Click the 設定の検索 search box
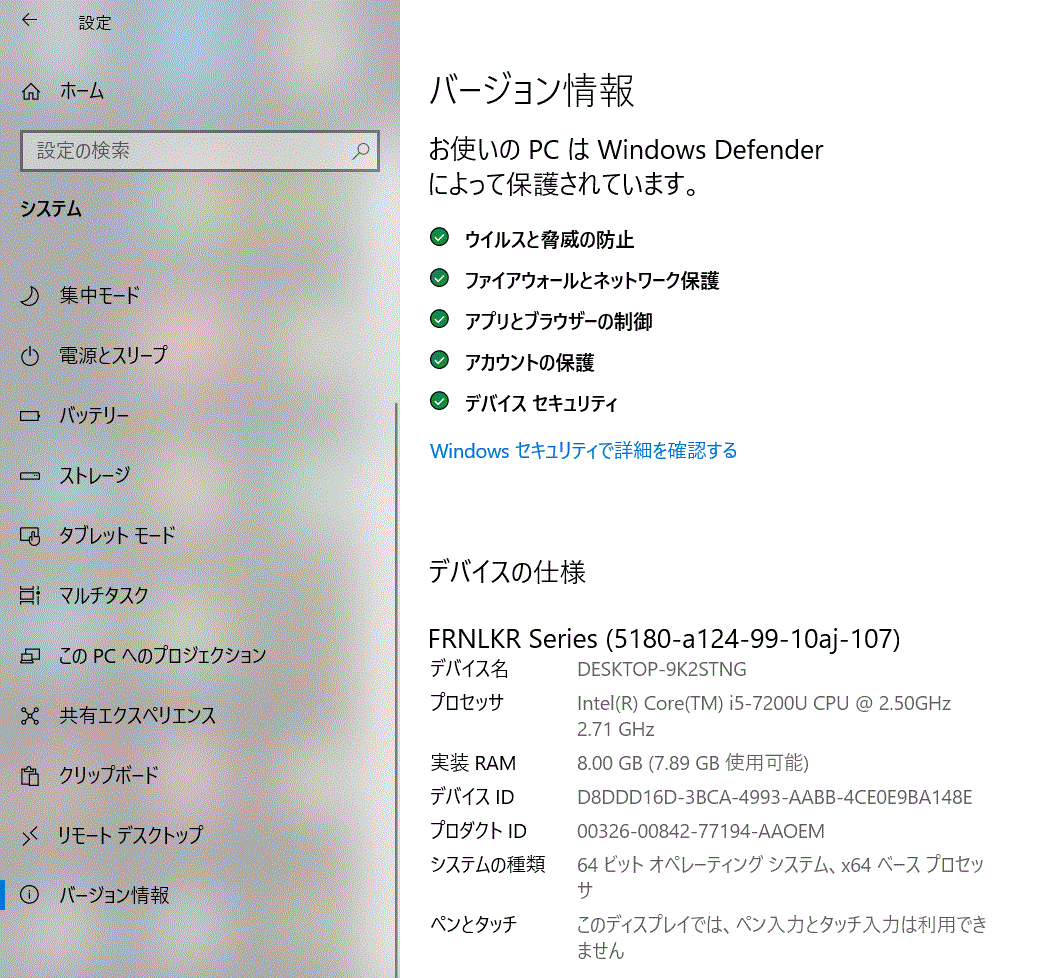This screenshot has width=1054, height=978. point(200,151)
